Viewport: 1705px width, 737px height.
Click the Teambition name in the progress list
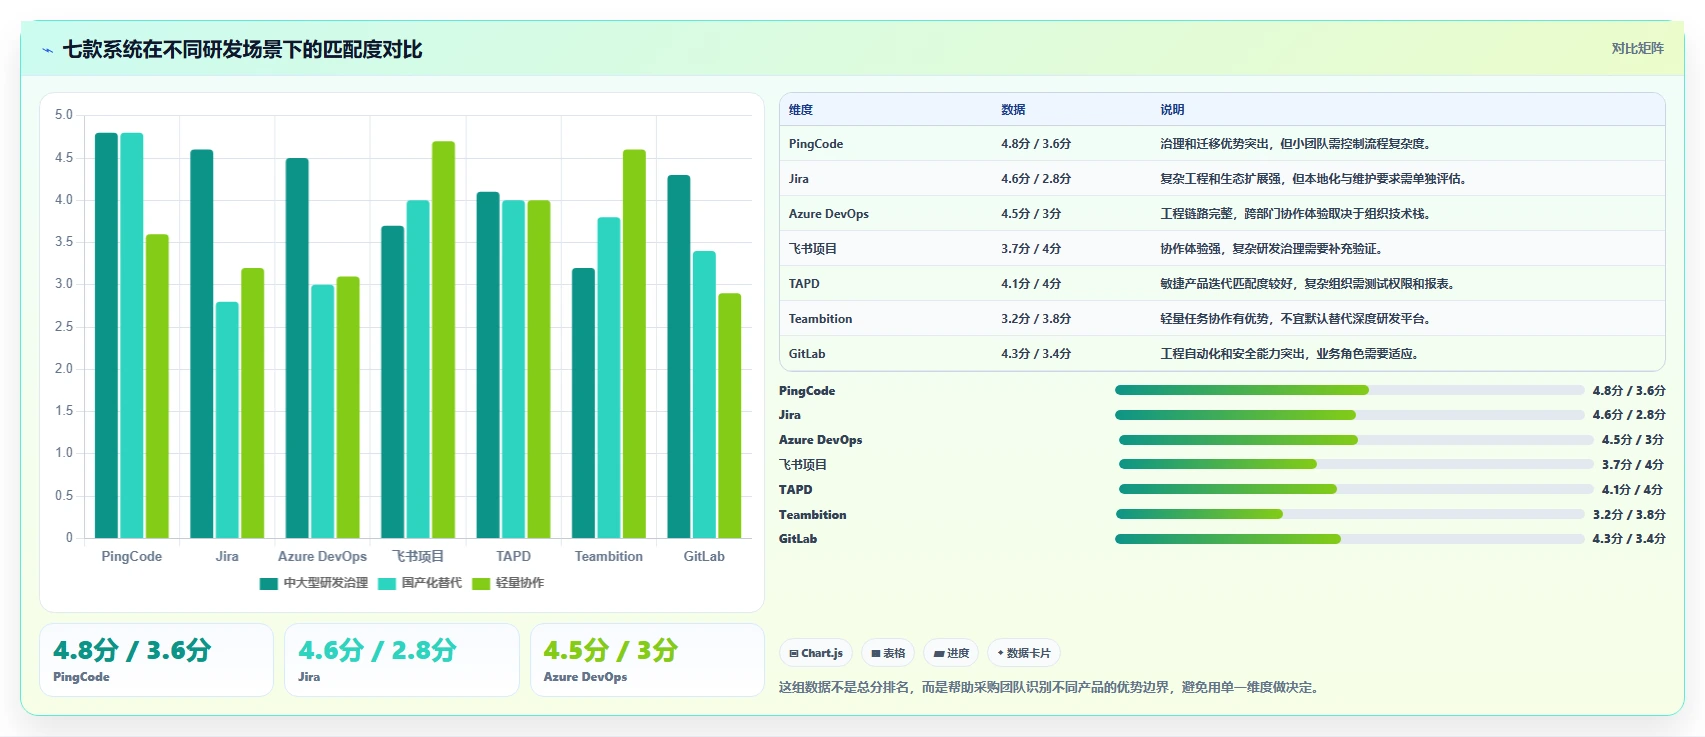click(813, 515)
